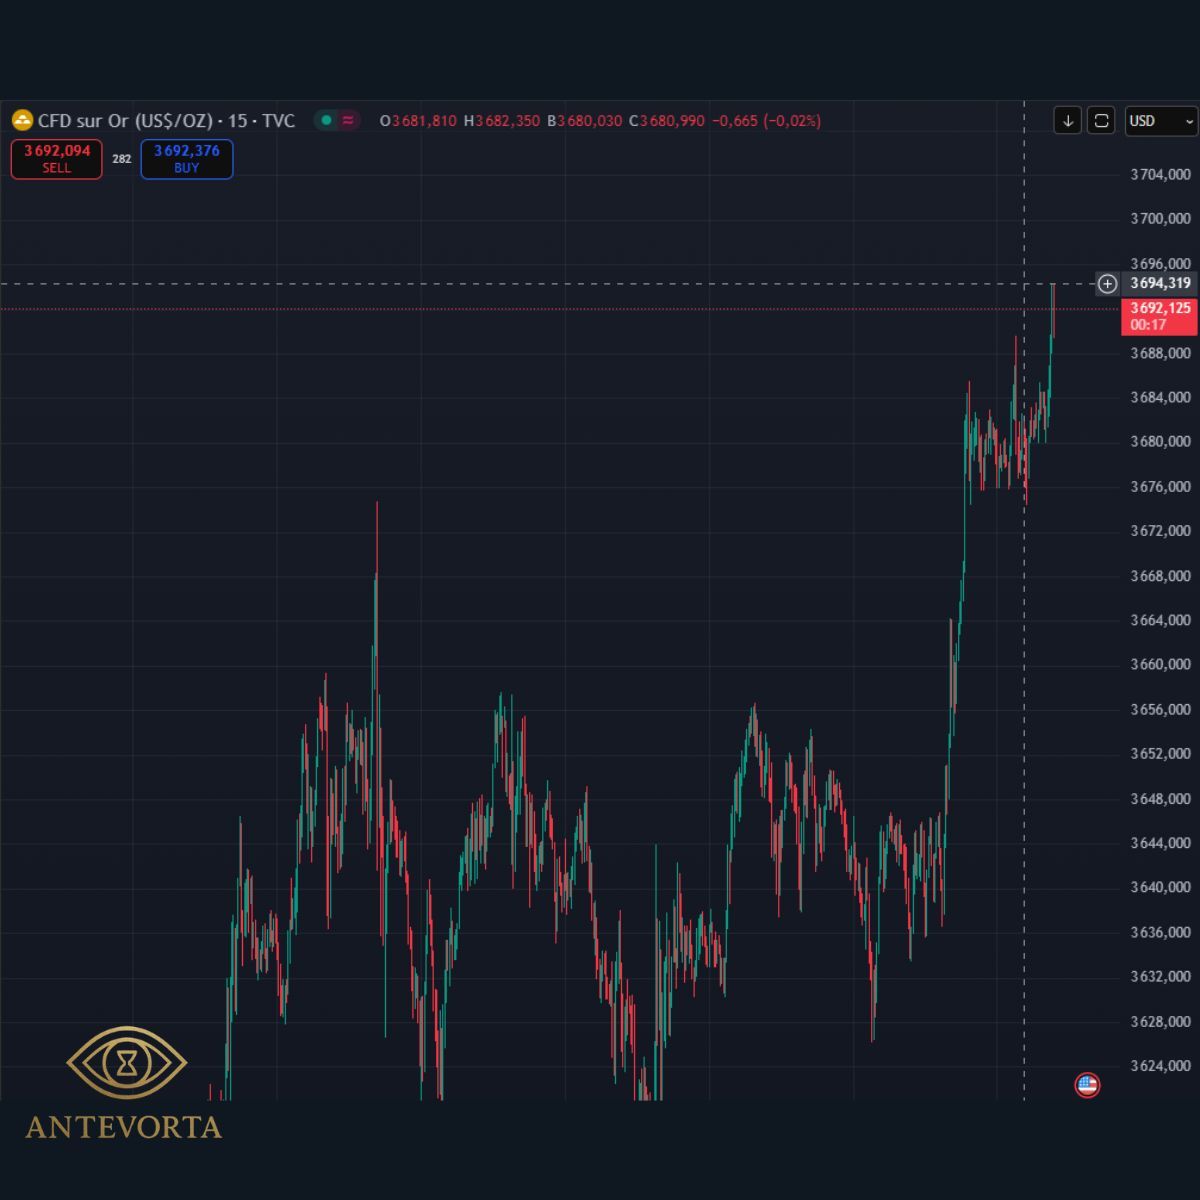Click the square-arrows icon left of USD
The height and width of the screenshot is (1200, 1200).
tap(1101, 121)
